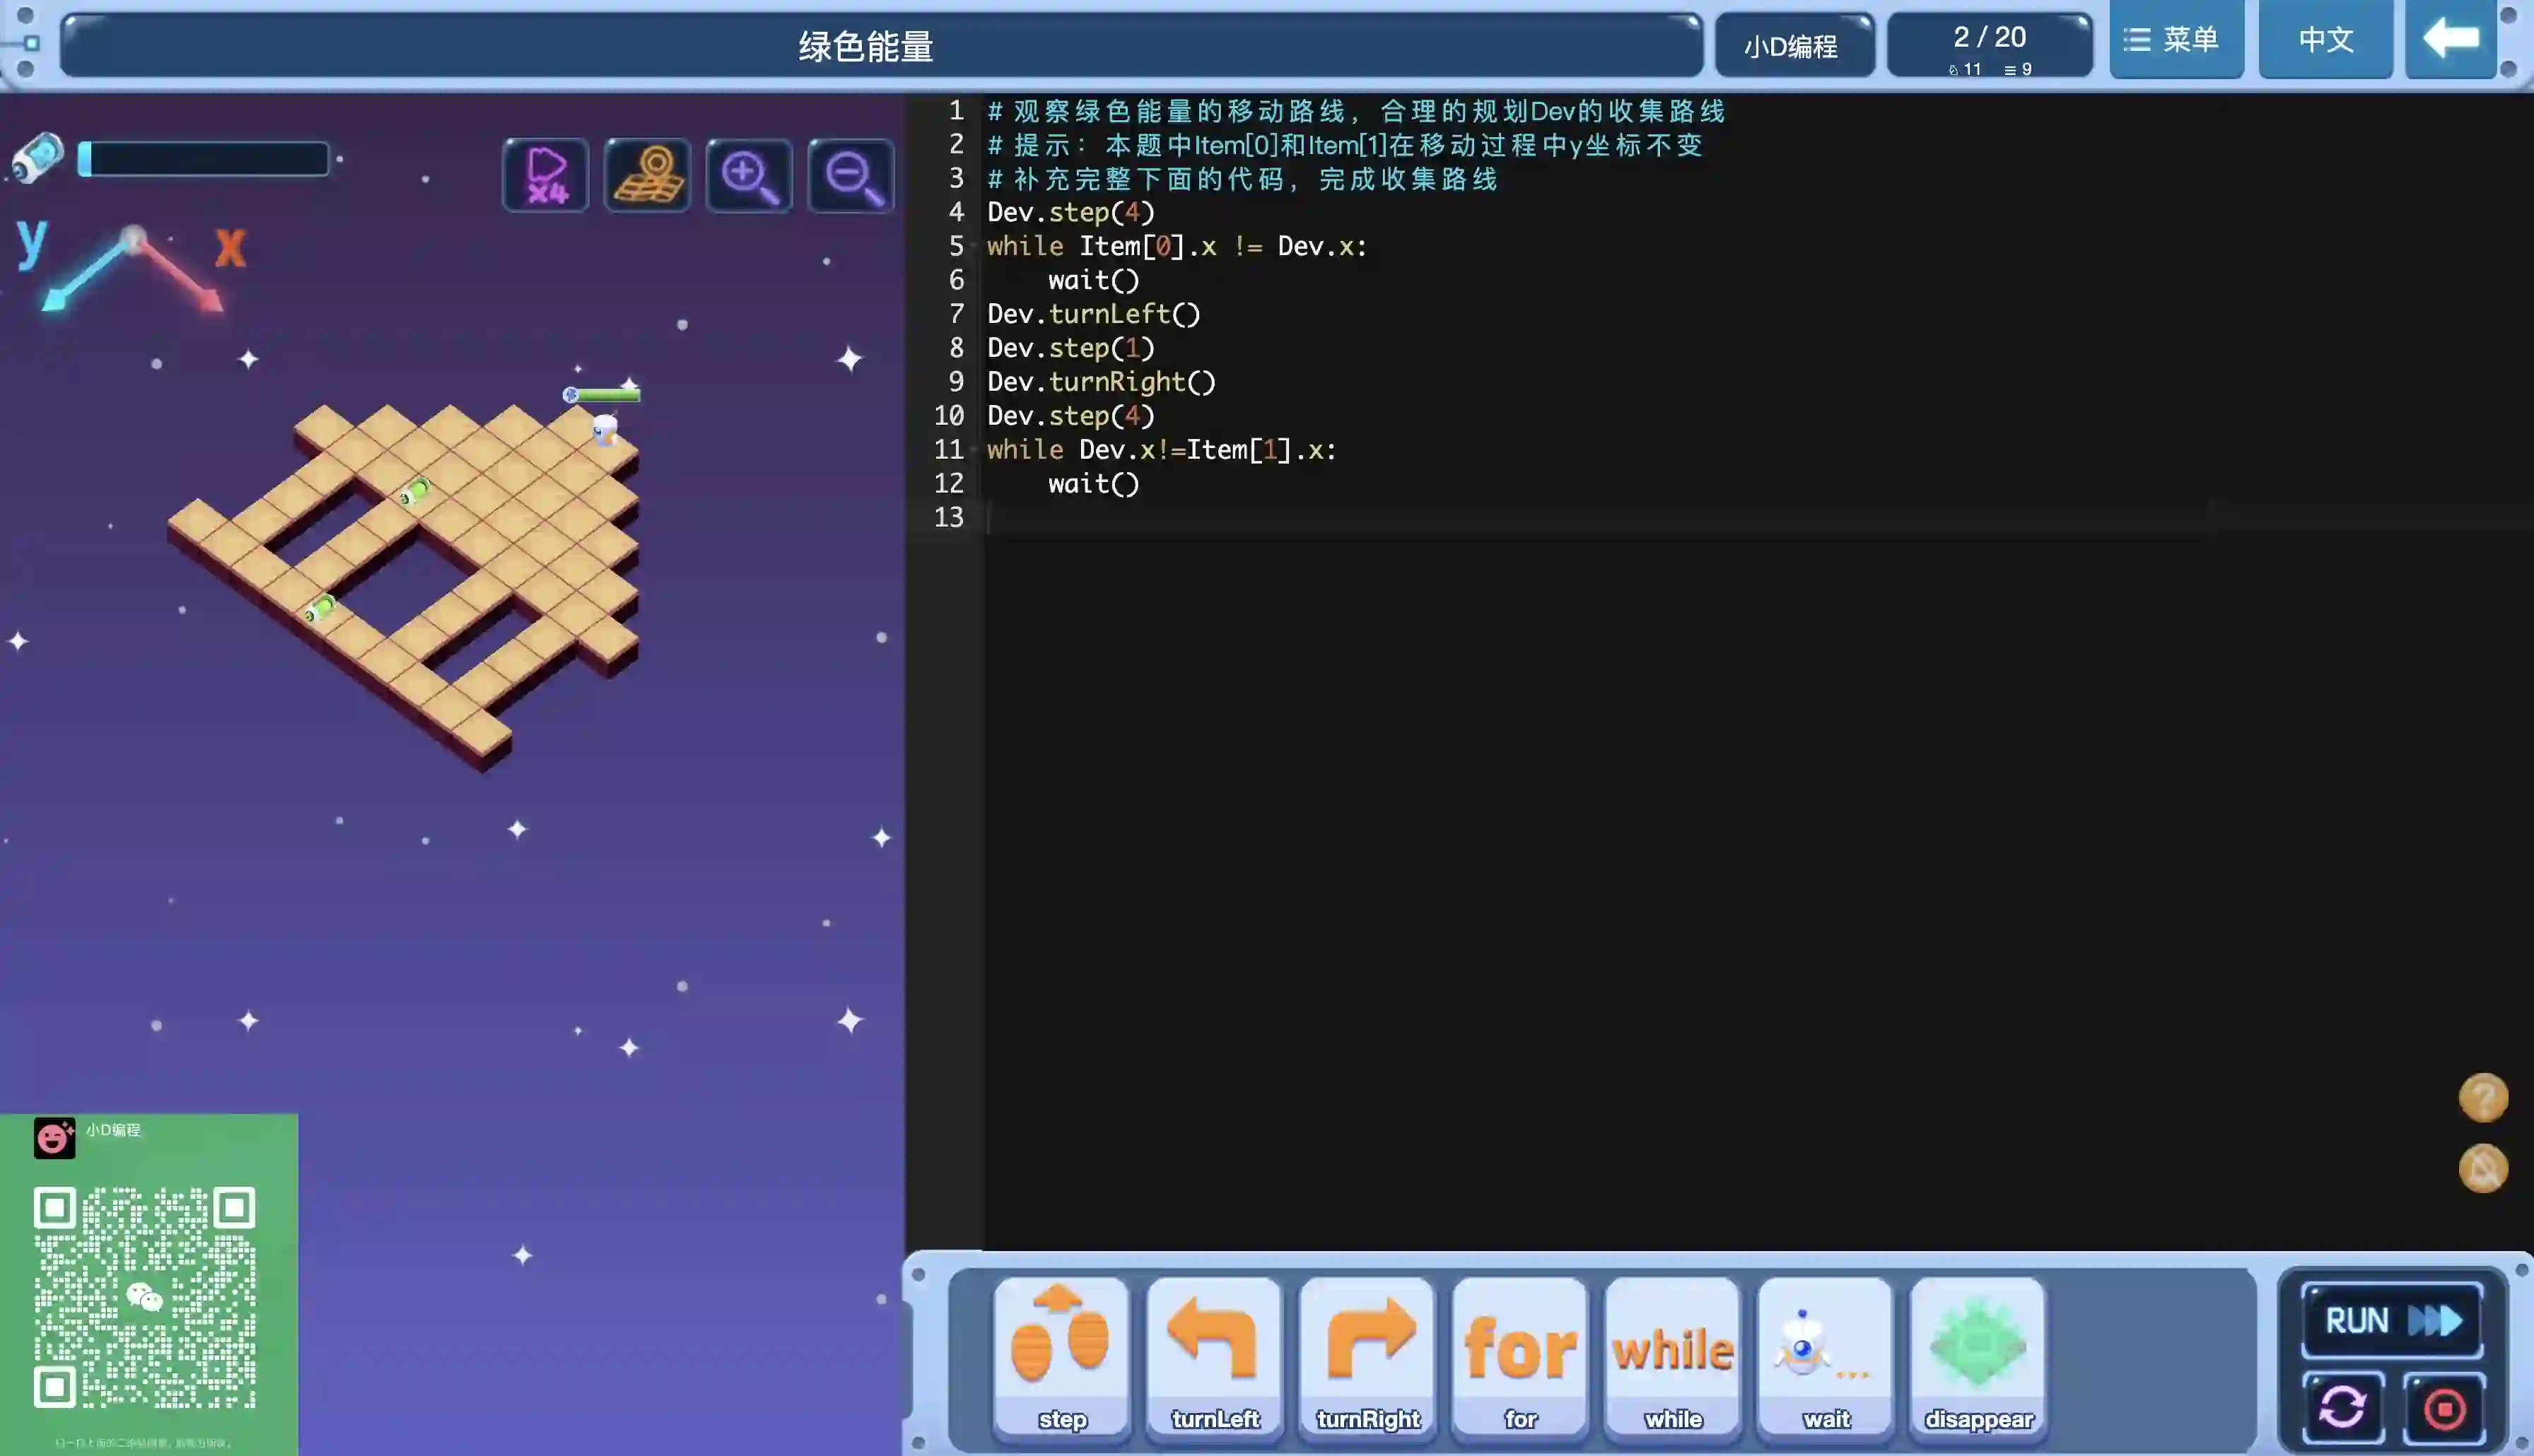Image resolution: width=2534 pixels, height=1456 pixels.
Task: Add a for loop block
Action: [1520, 1354]
